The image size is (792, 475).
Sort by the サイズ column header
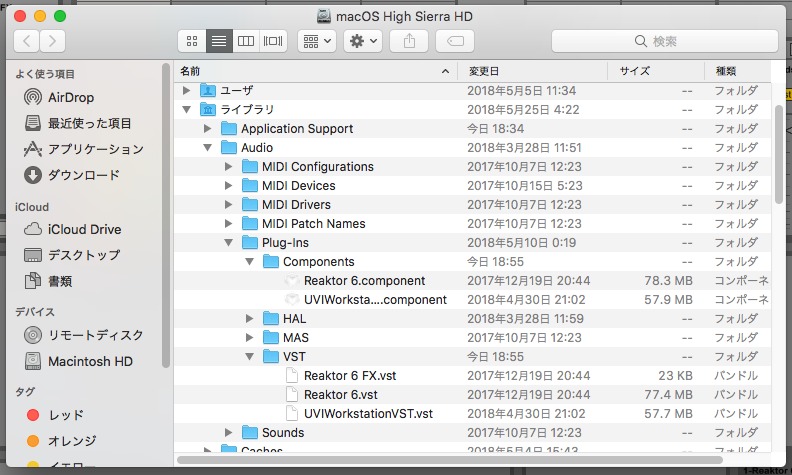[x=656, y=71]
